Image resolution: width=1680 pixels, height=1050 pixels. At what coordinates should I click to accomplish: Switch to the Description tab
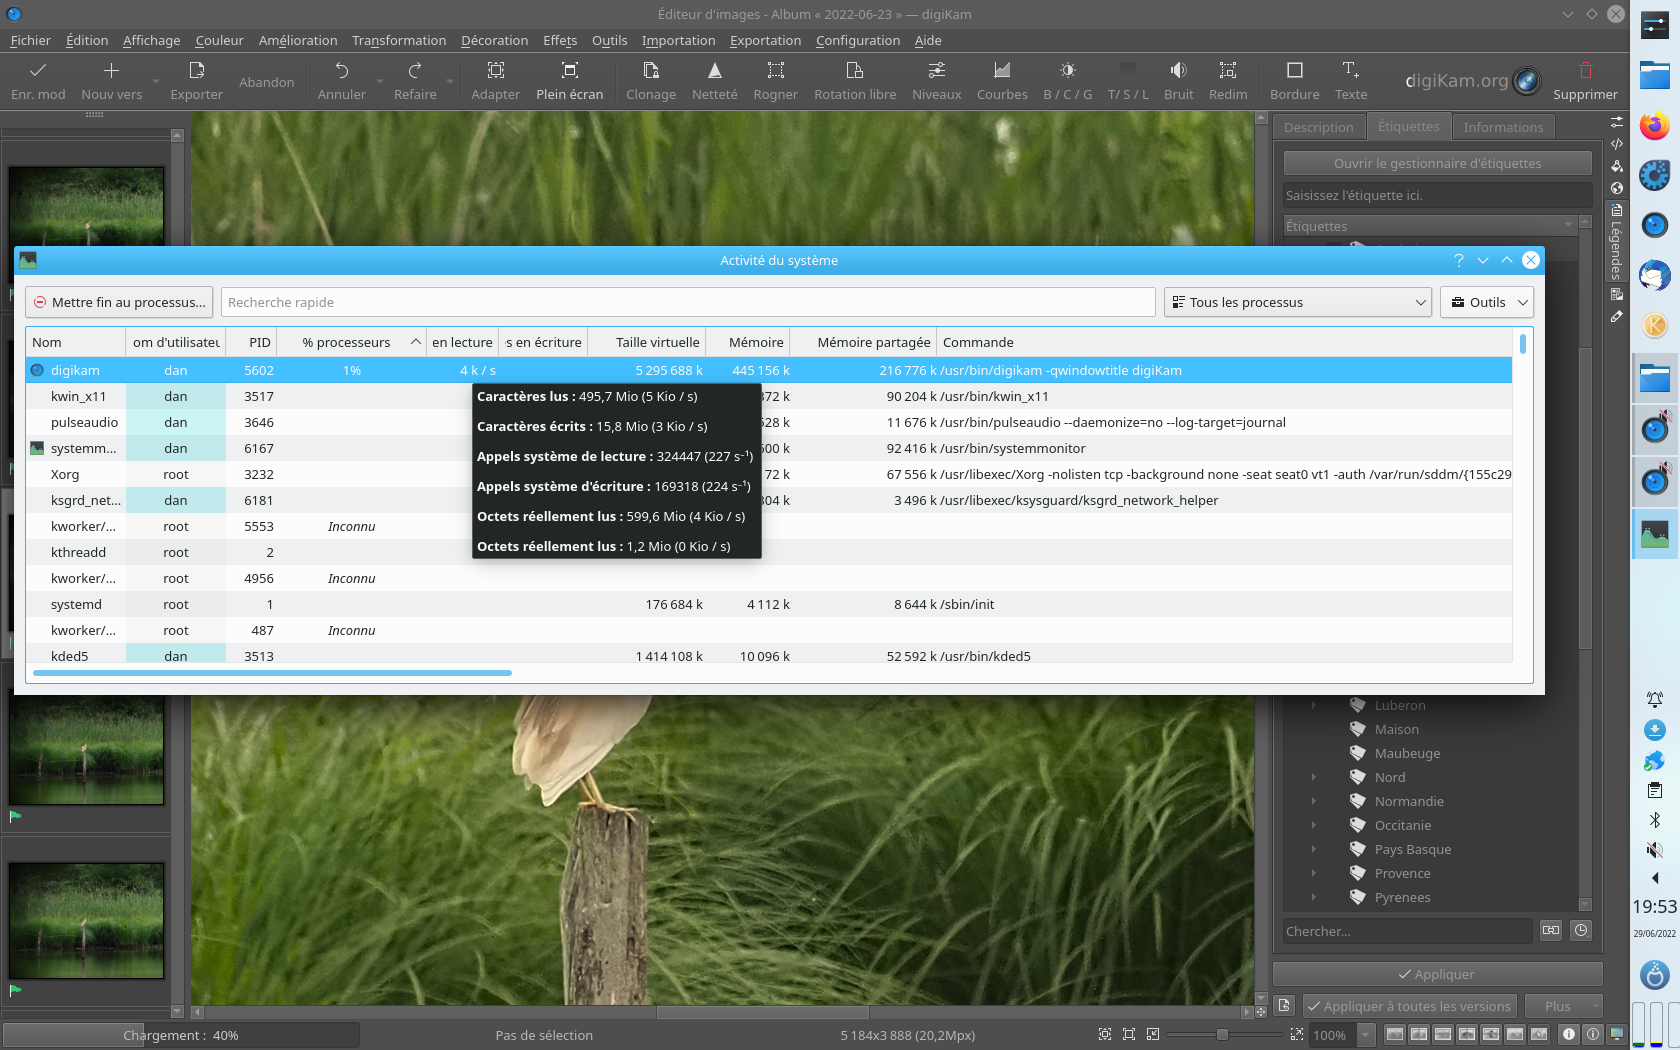[x=1318, y=127]
